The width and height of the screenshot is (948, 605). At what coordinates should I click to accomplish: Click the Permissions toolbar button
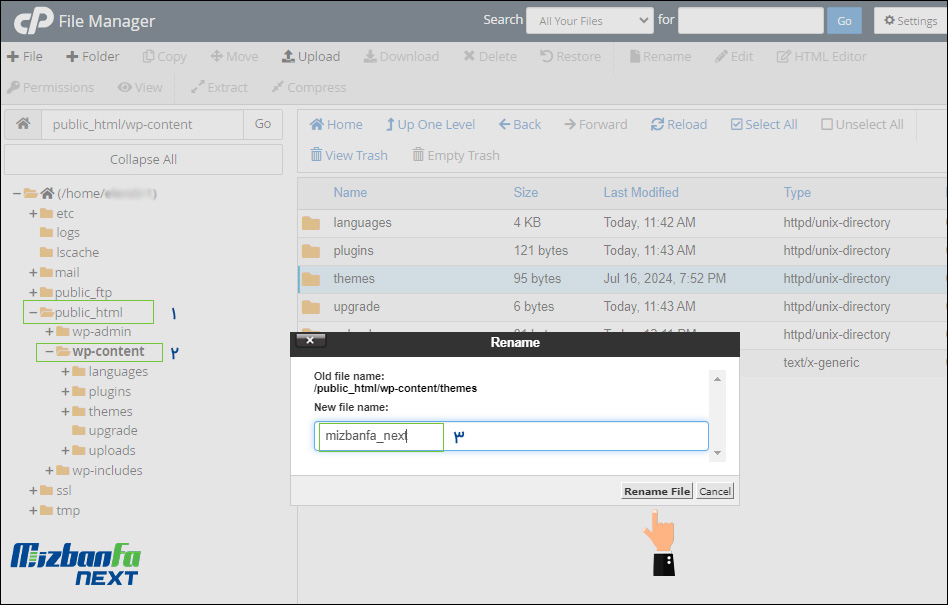click(50, 88)
